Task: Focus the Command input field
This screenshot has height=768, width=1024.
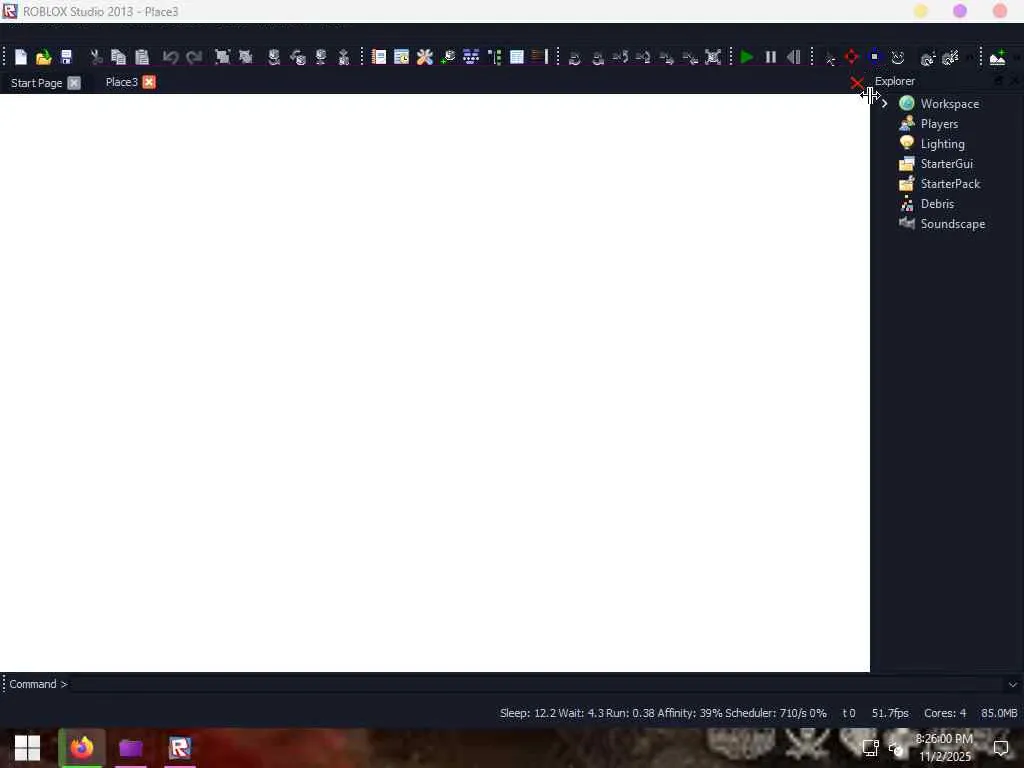Action: 536,684
